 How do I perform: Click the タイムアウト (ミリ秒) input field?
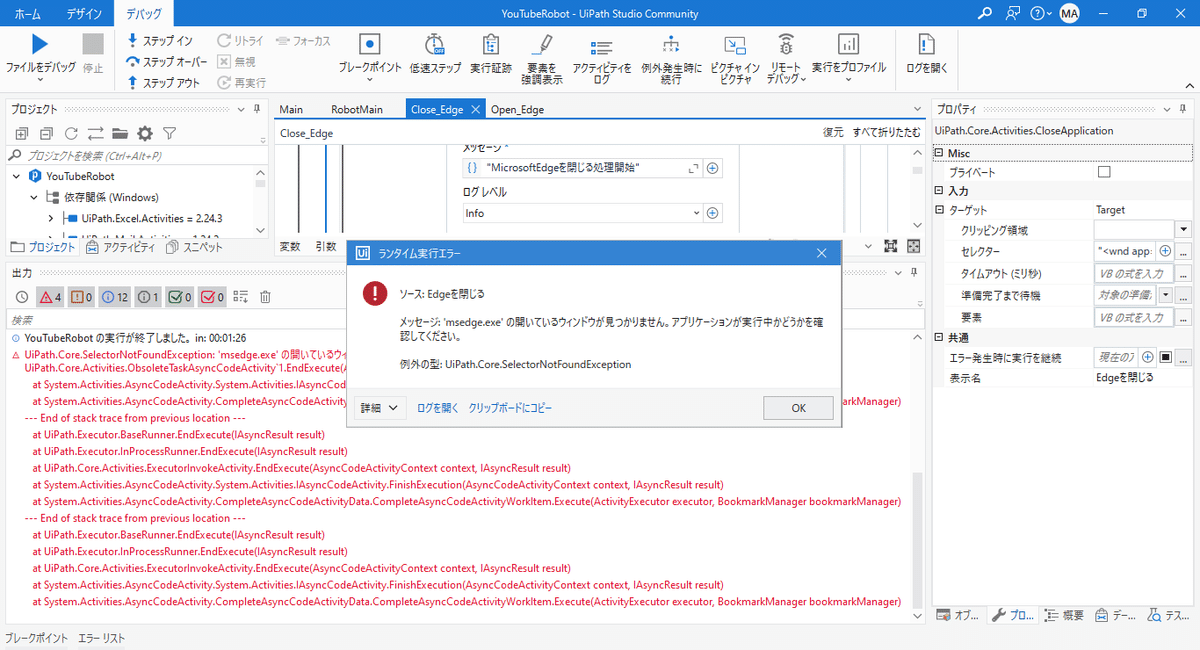tap(1133, 273)
